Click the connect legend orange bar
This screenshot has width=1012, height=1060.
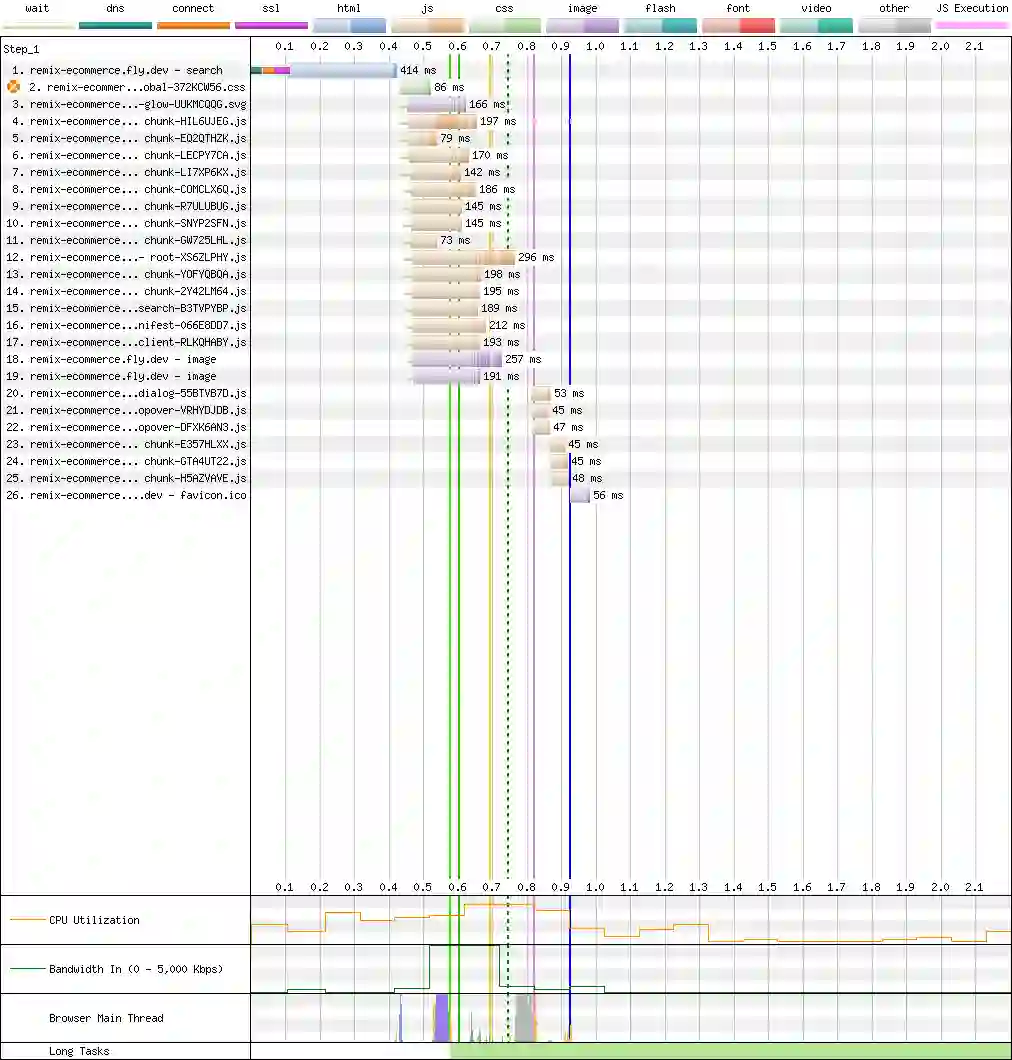click(x=193, y=26)
